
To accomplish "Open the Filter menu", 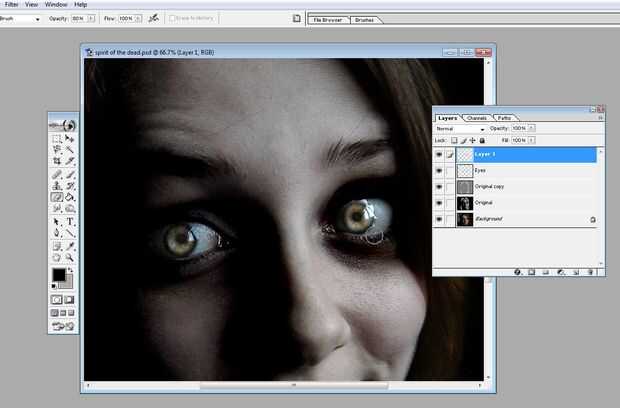I will pyautogui.click(x=11, y=5).
